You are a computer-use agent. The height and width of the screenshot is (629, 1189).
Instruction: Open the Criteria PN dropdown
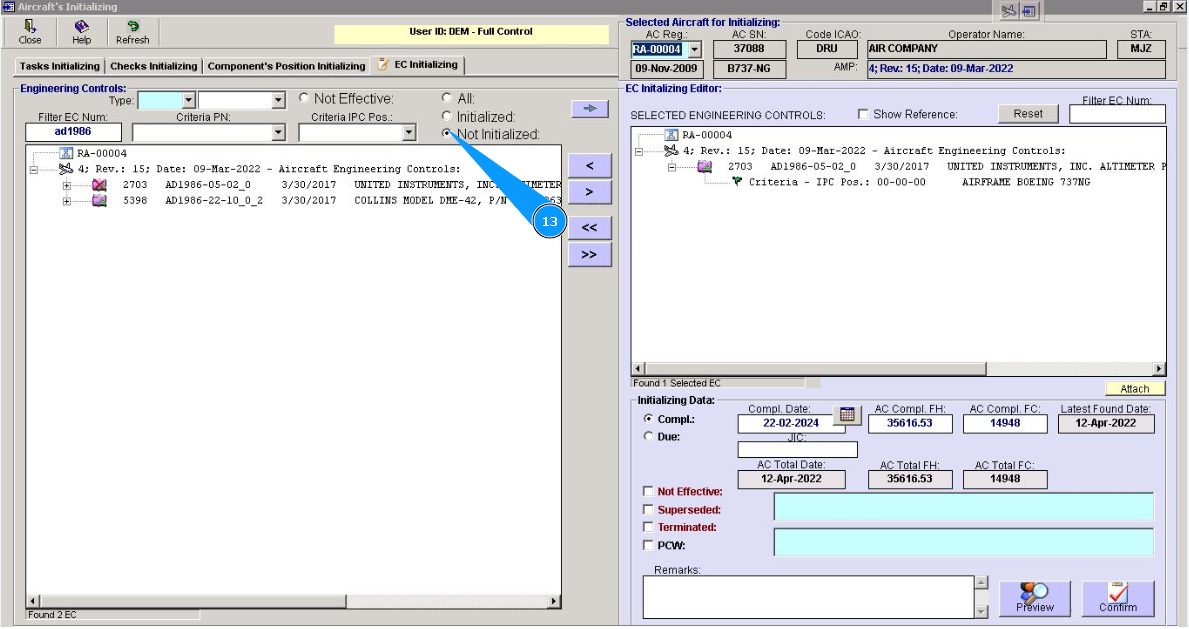278,132
